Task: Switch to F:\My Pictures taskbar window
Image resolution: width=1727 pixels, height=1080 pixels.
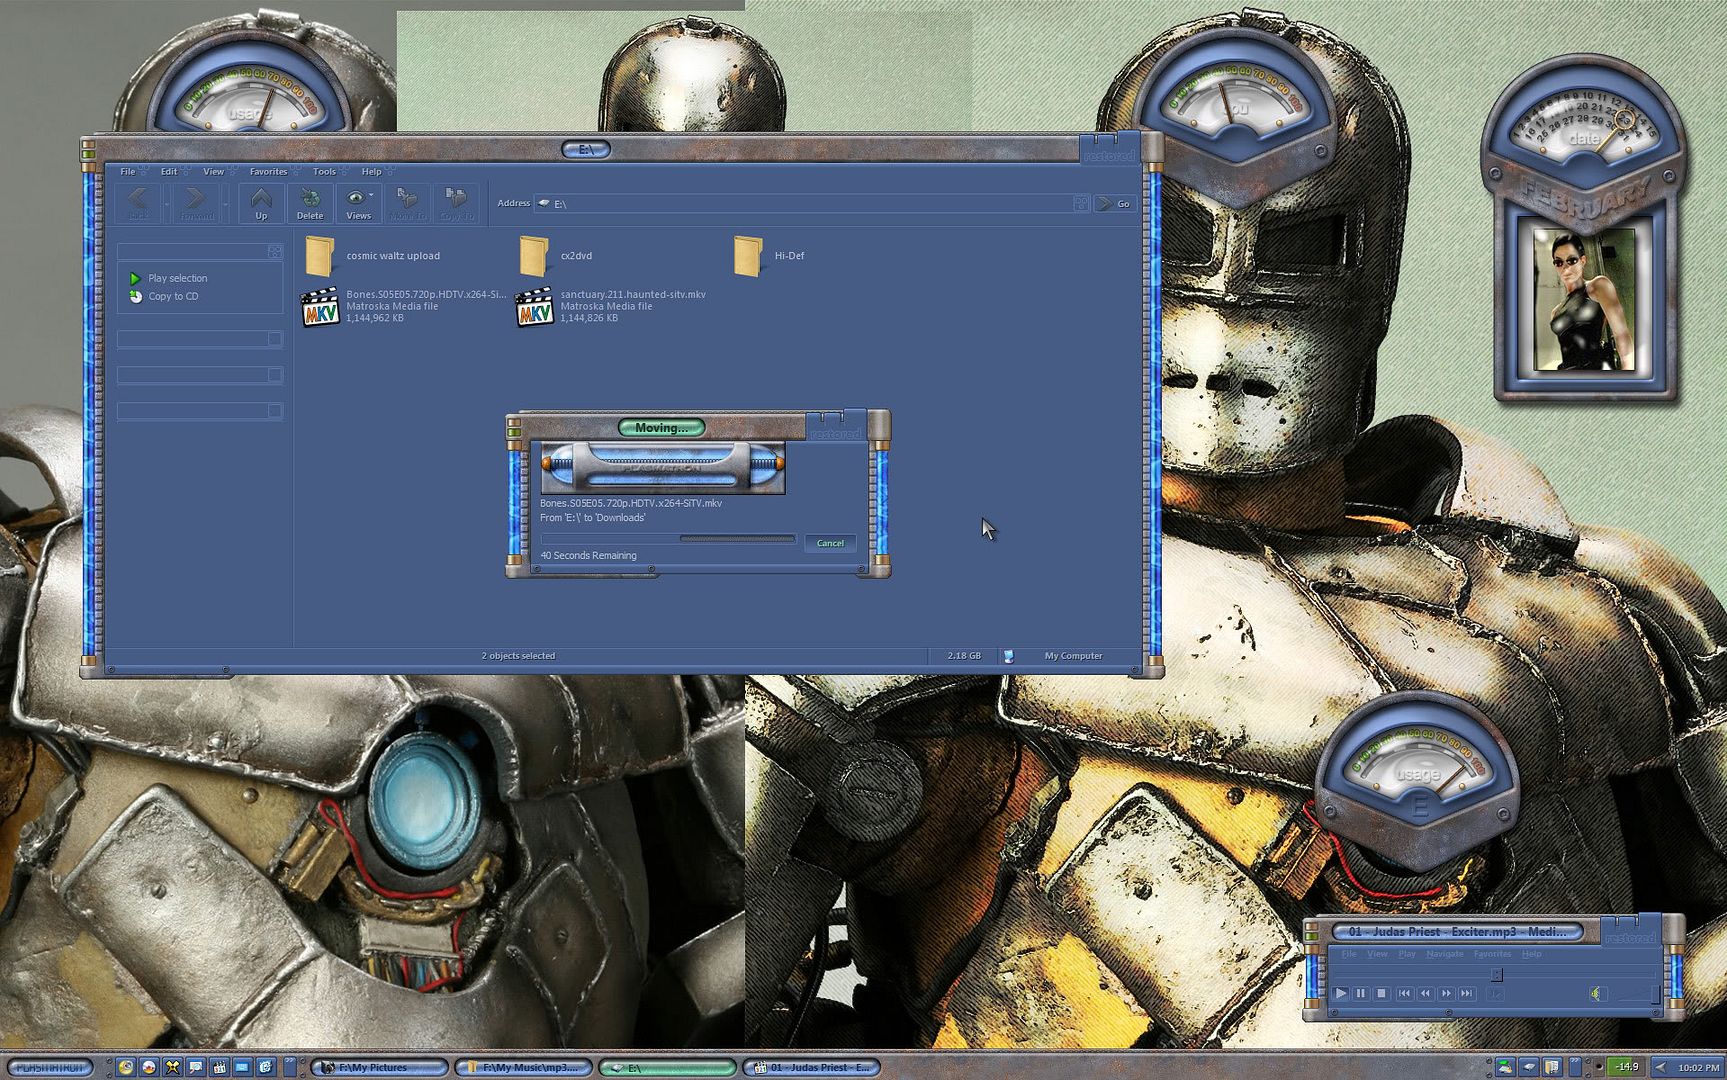Action: 379,1067
